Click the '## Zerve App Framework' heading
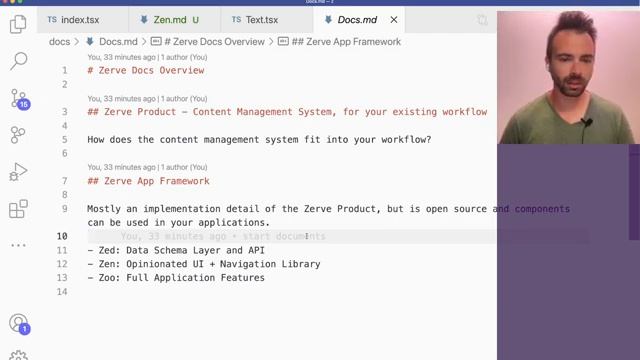The image size is (640, 360). click(149, 181)
